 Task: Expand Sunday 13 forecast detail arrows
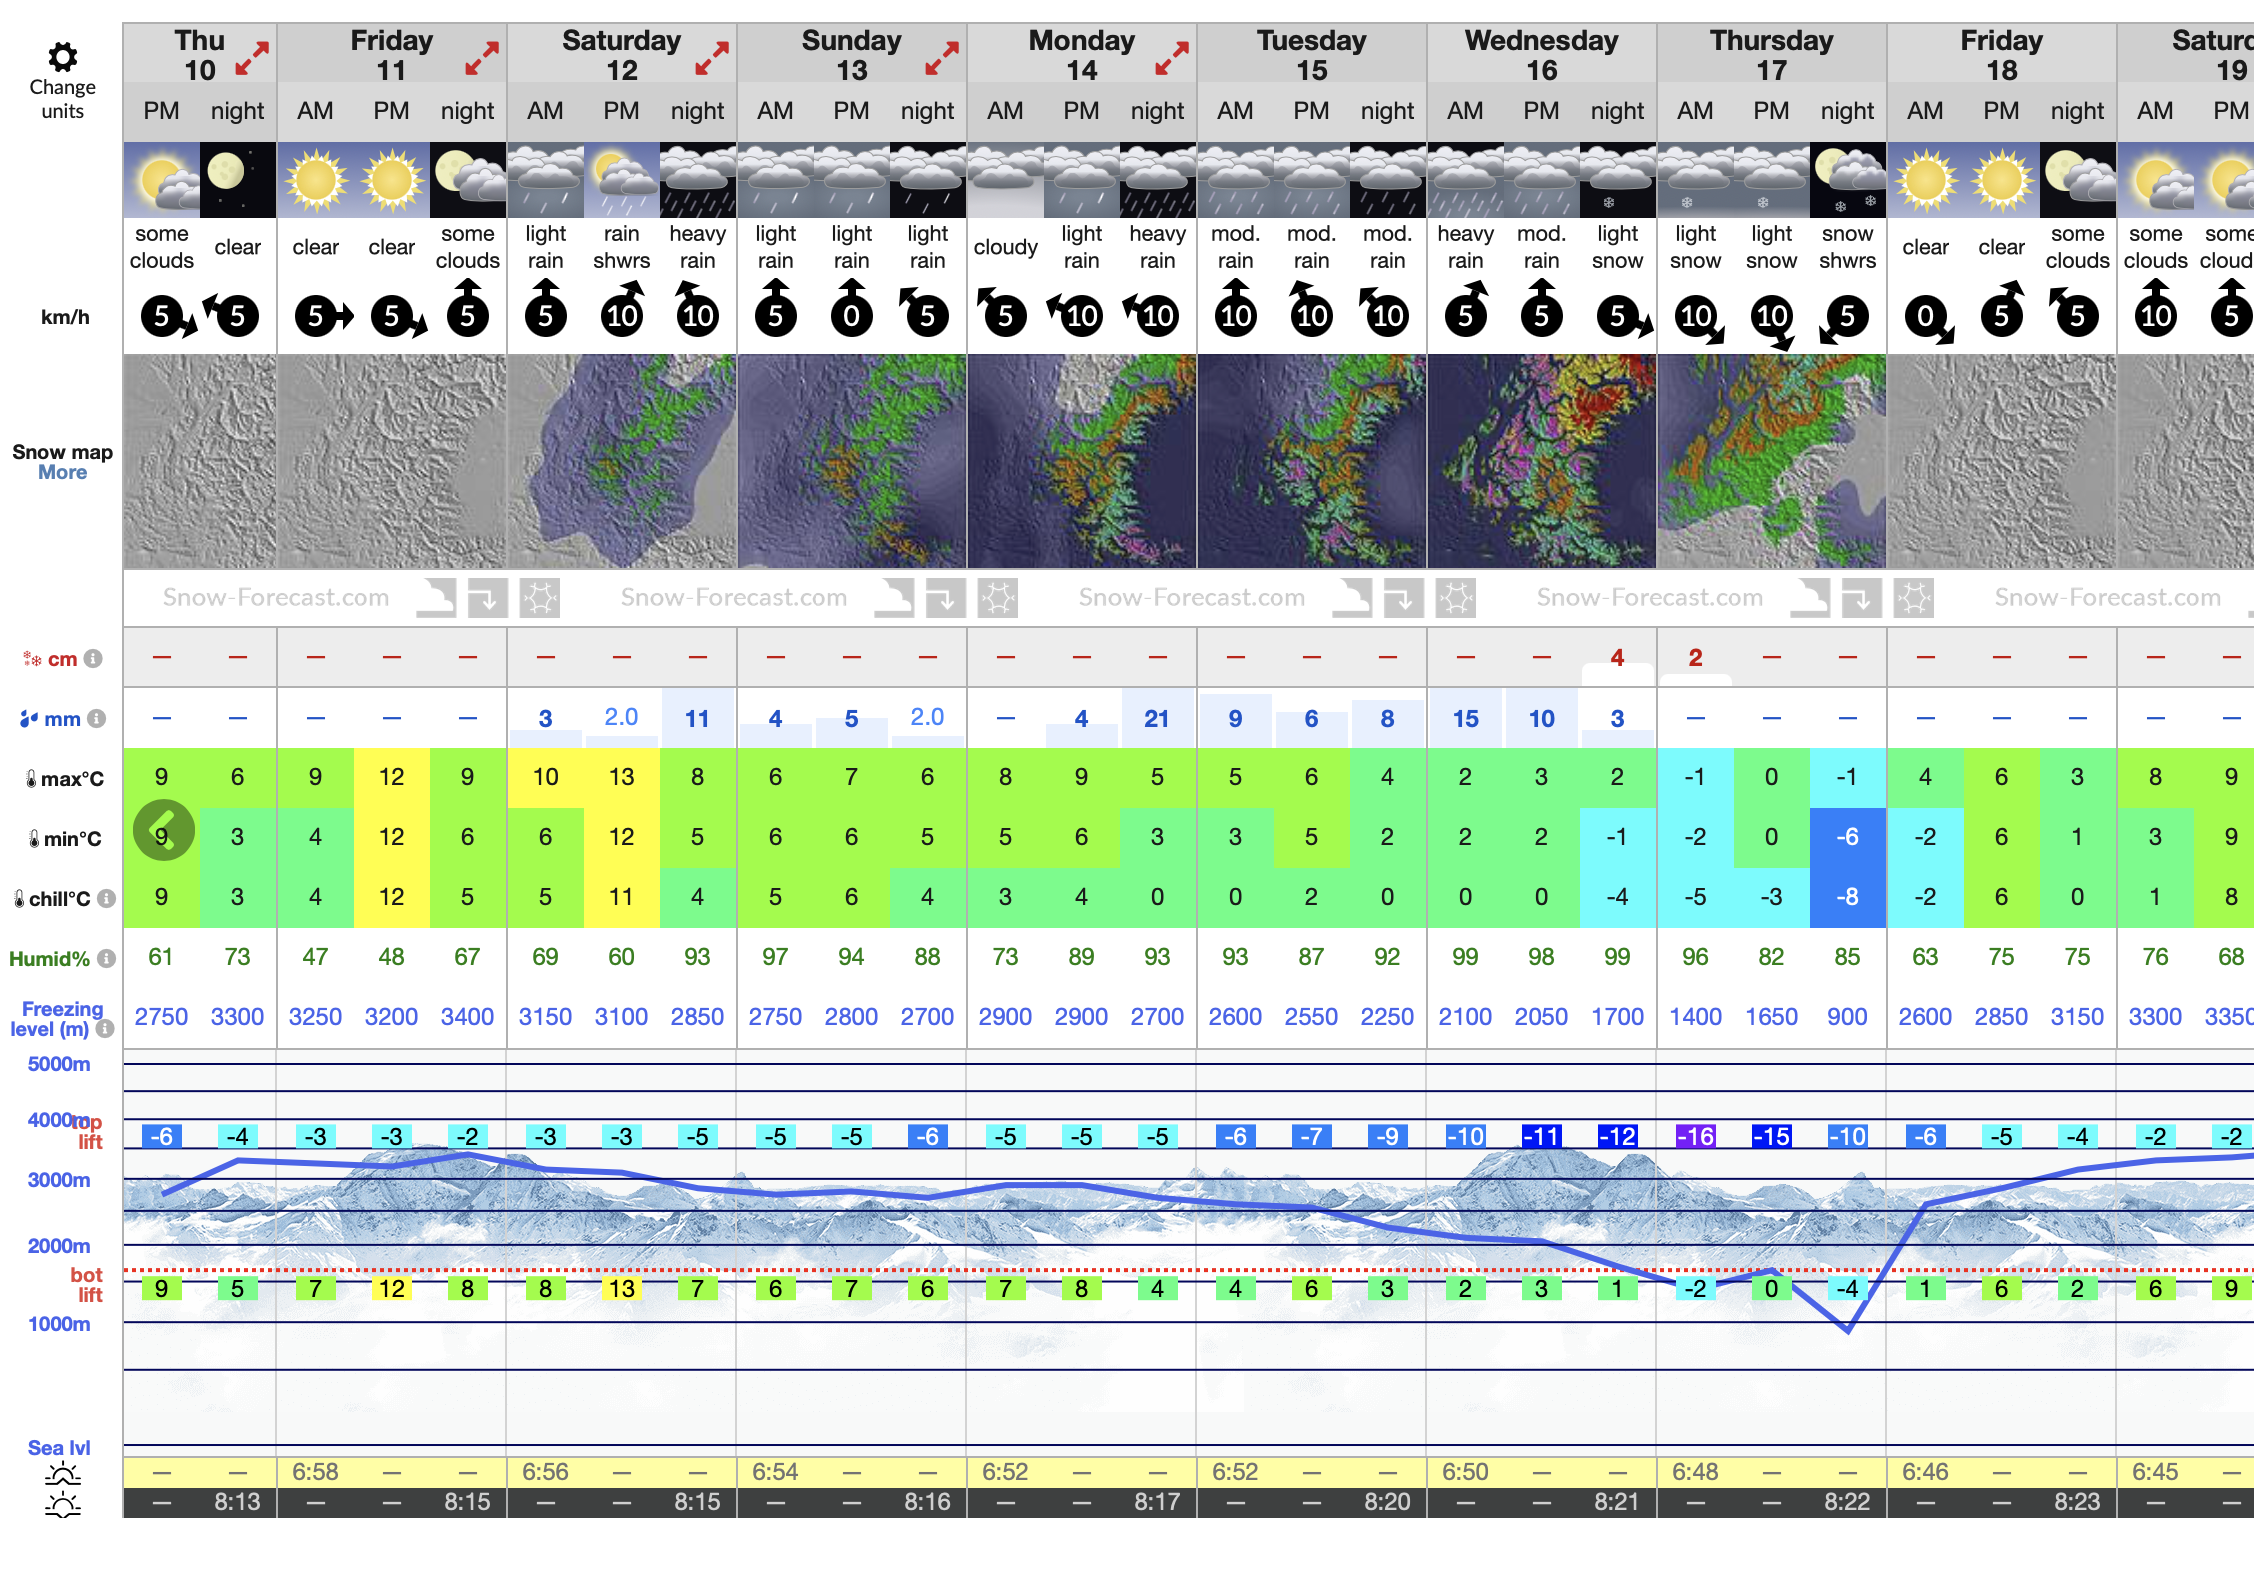pos(942,58)
